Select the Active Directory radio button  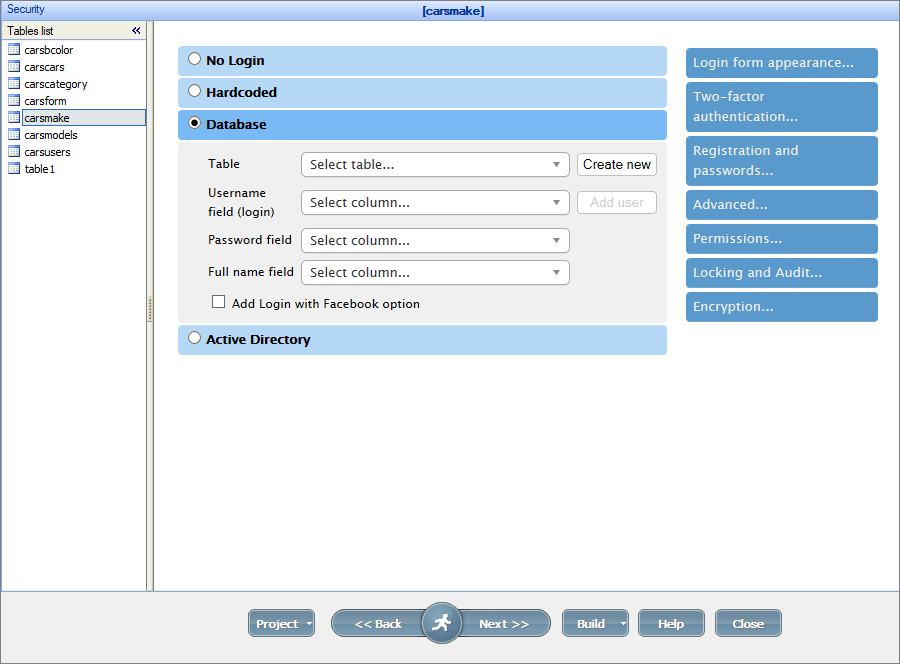[194, 338]
